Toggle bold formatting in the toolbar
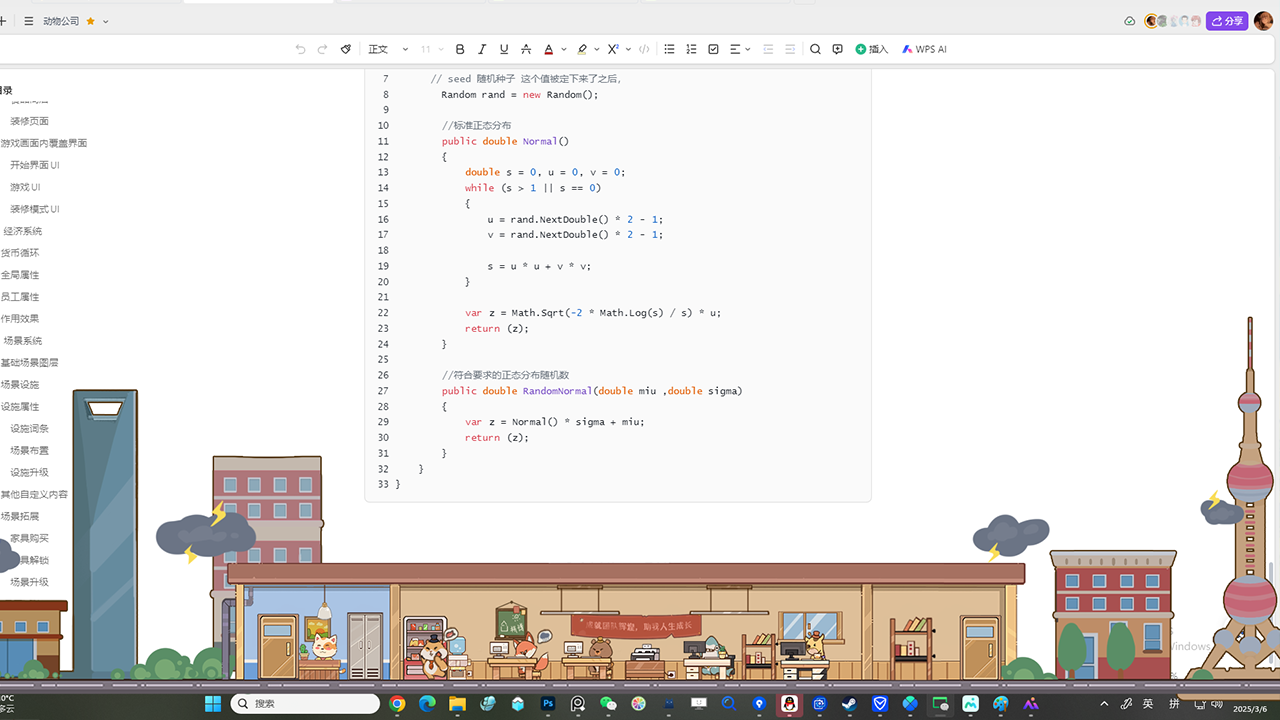 (460, 49)
